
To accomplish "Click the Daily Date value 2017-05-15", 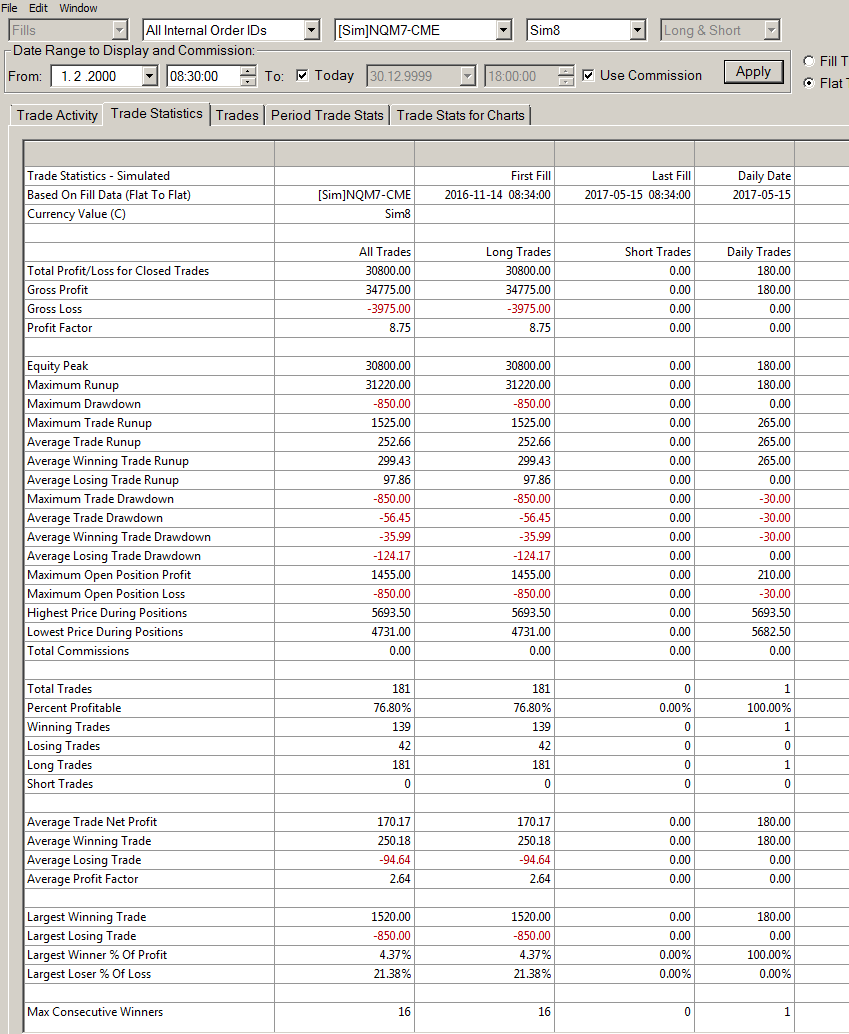I will 761,195.
